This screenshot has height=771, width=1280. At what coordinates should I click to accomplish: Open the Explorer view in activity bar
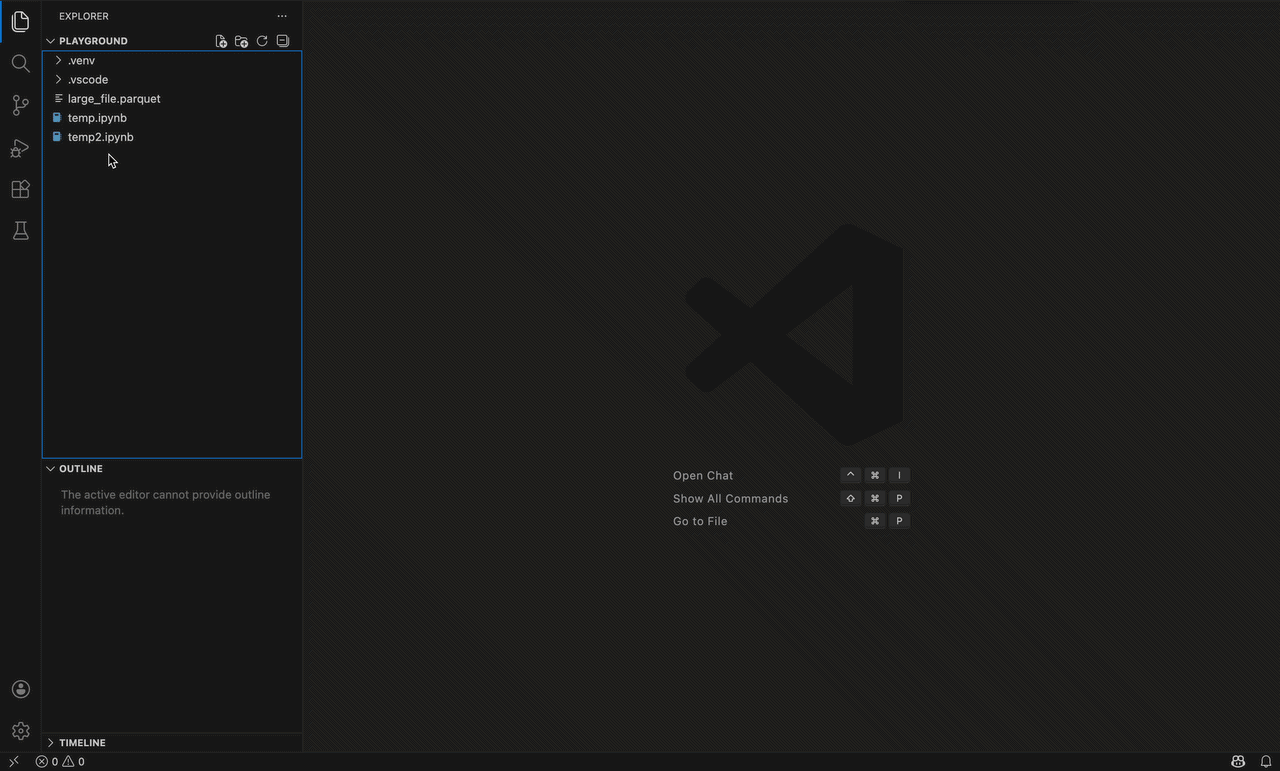pyautogui.click(x=20, y=22)
